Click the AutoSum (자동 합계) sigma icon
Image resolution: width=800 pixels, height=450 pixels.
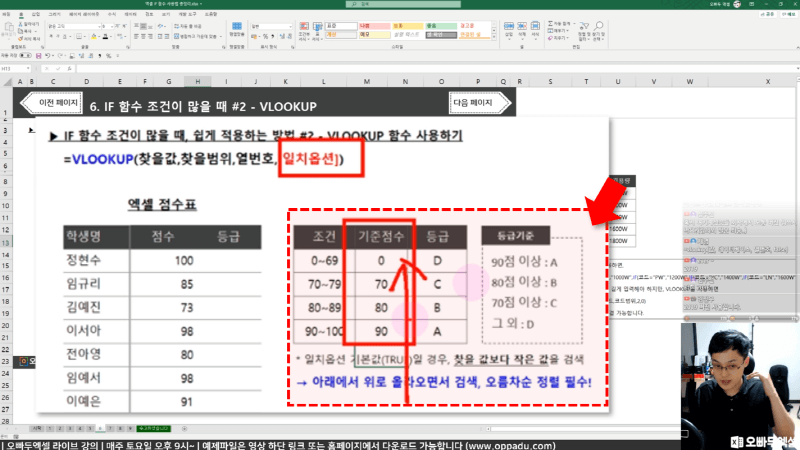551,23
